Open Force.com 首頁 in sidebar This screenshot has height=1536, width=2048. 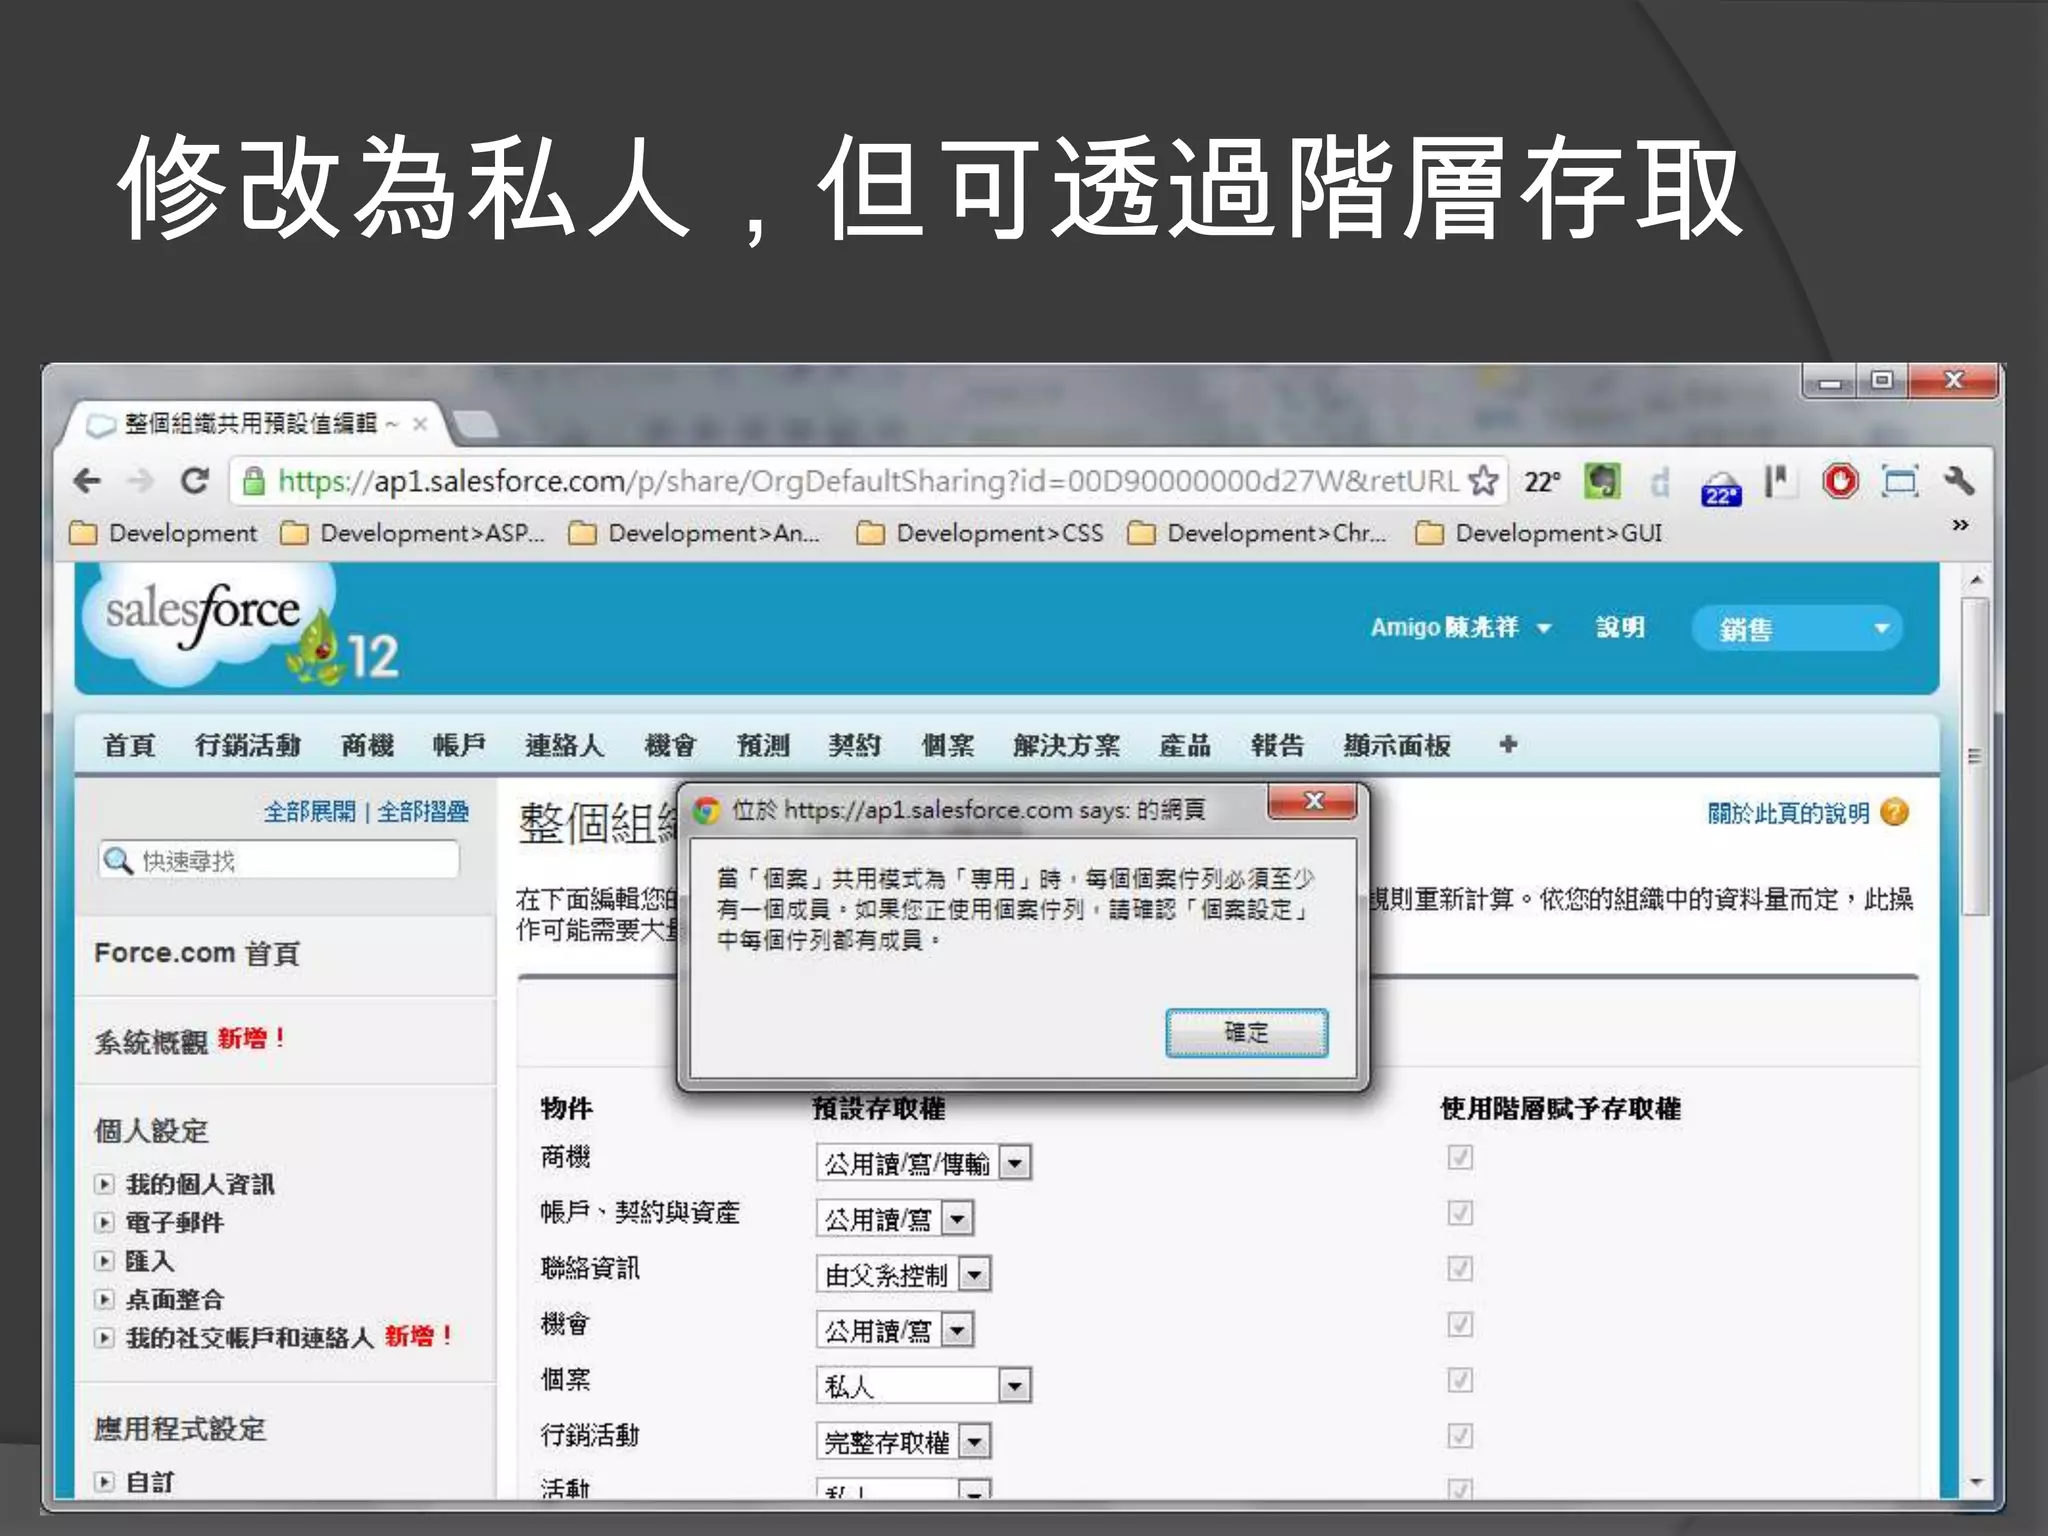[x=197, y=953]
